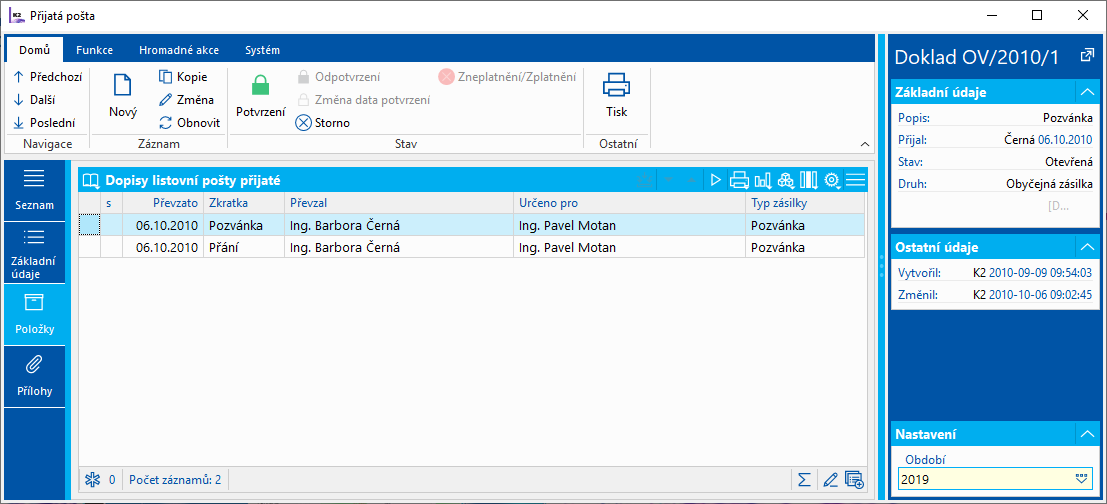Go to previous record with Předchozí
The image size is (1107, 504).
pyautogui.click(x=47, y=77)
